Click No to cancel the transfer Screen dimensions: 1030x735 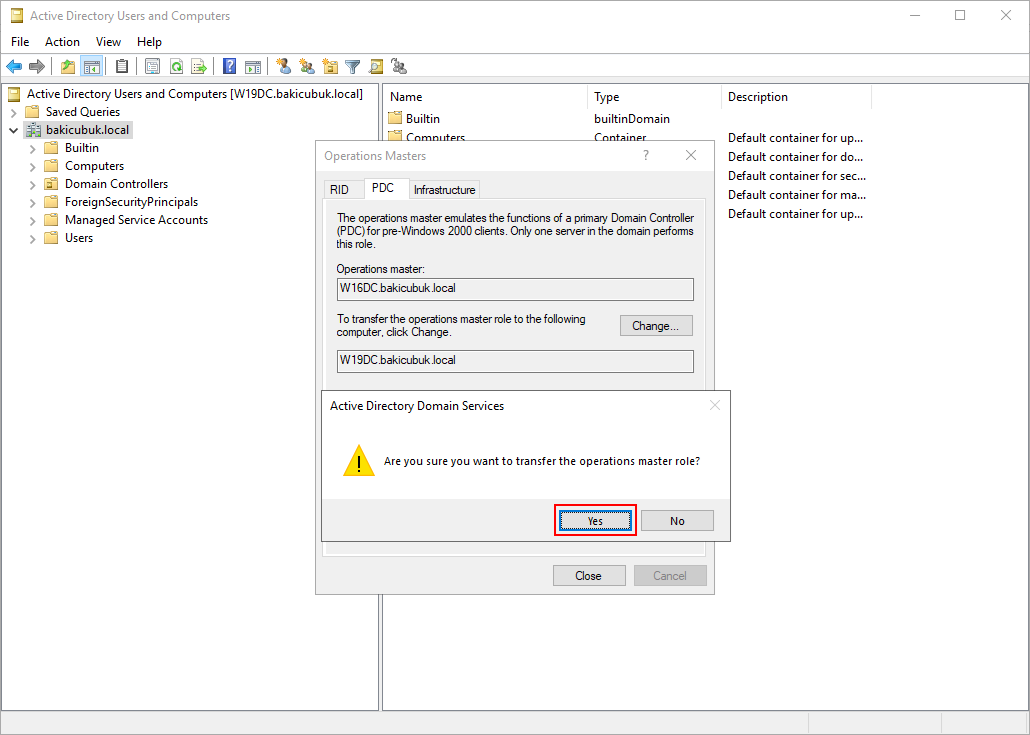(677, 521)
